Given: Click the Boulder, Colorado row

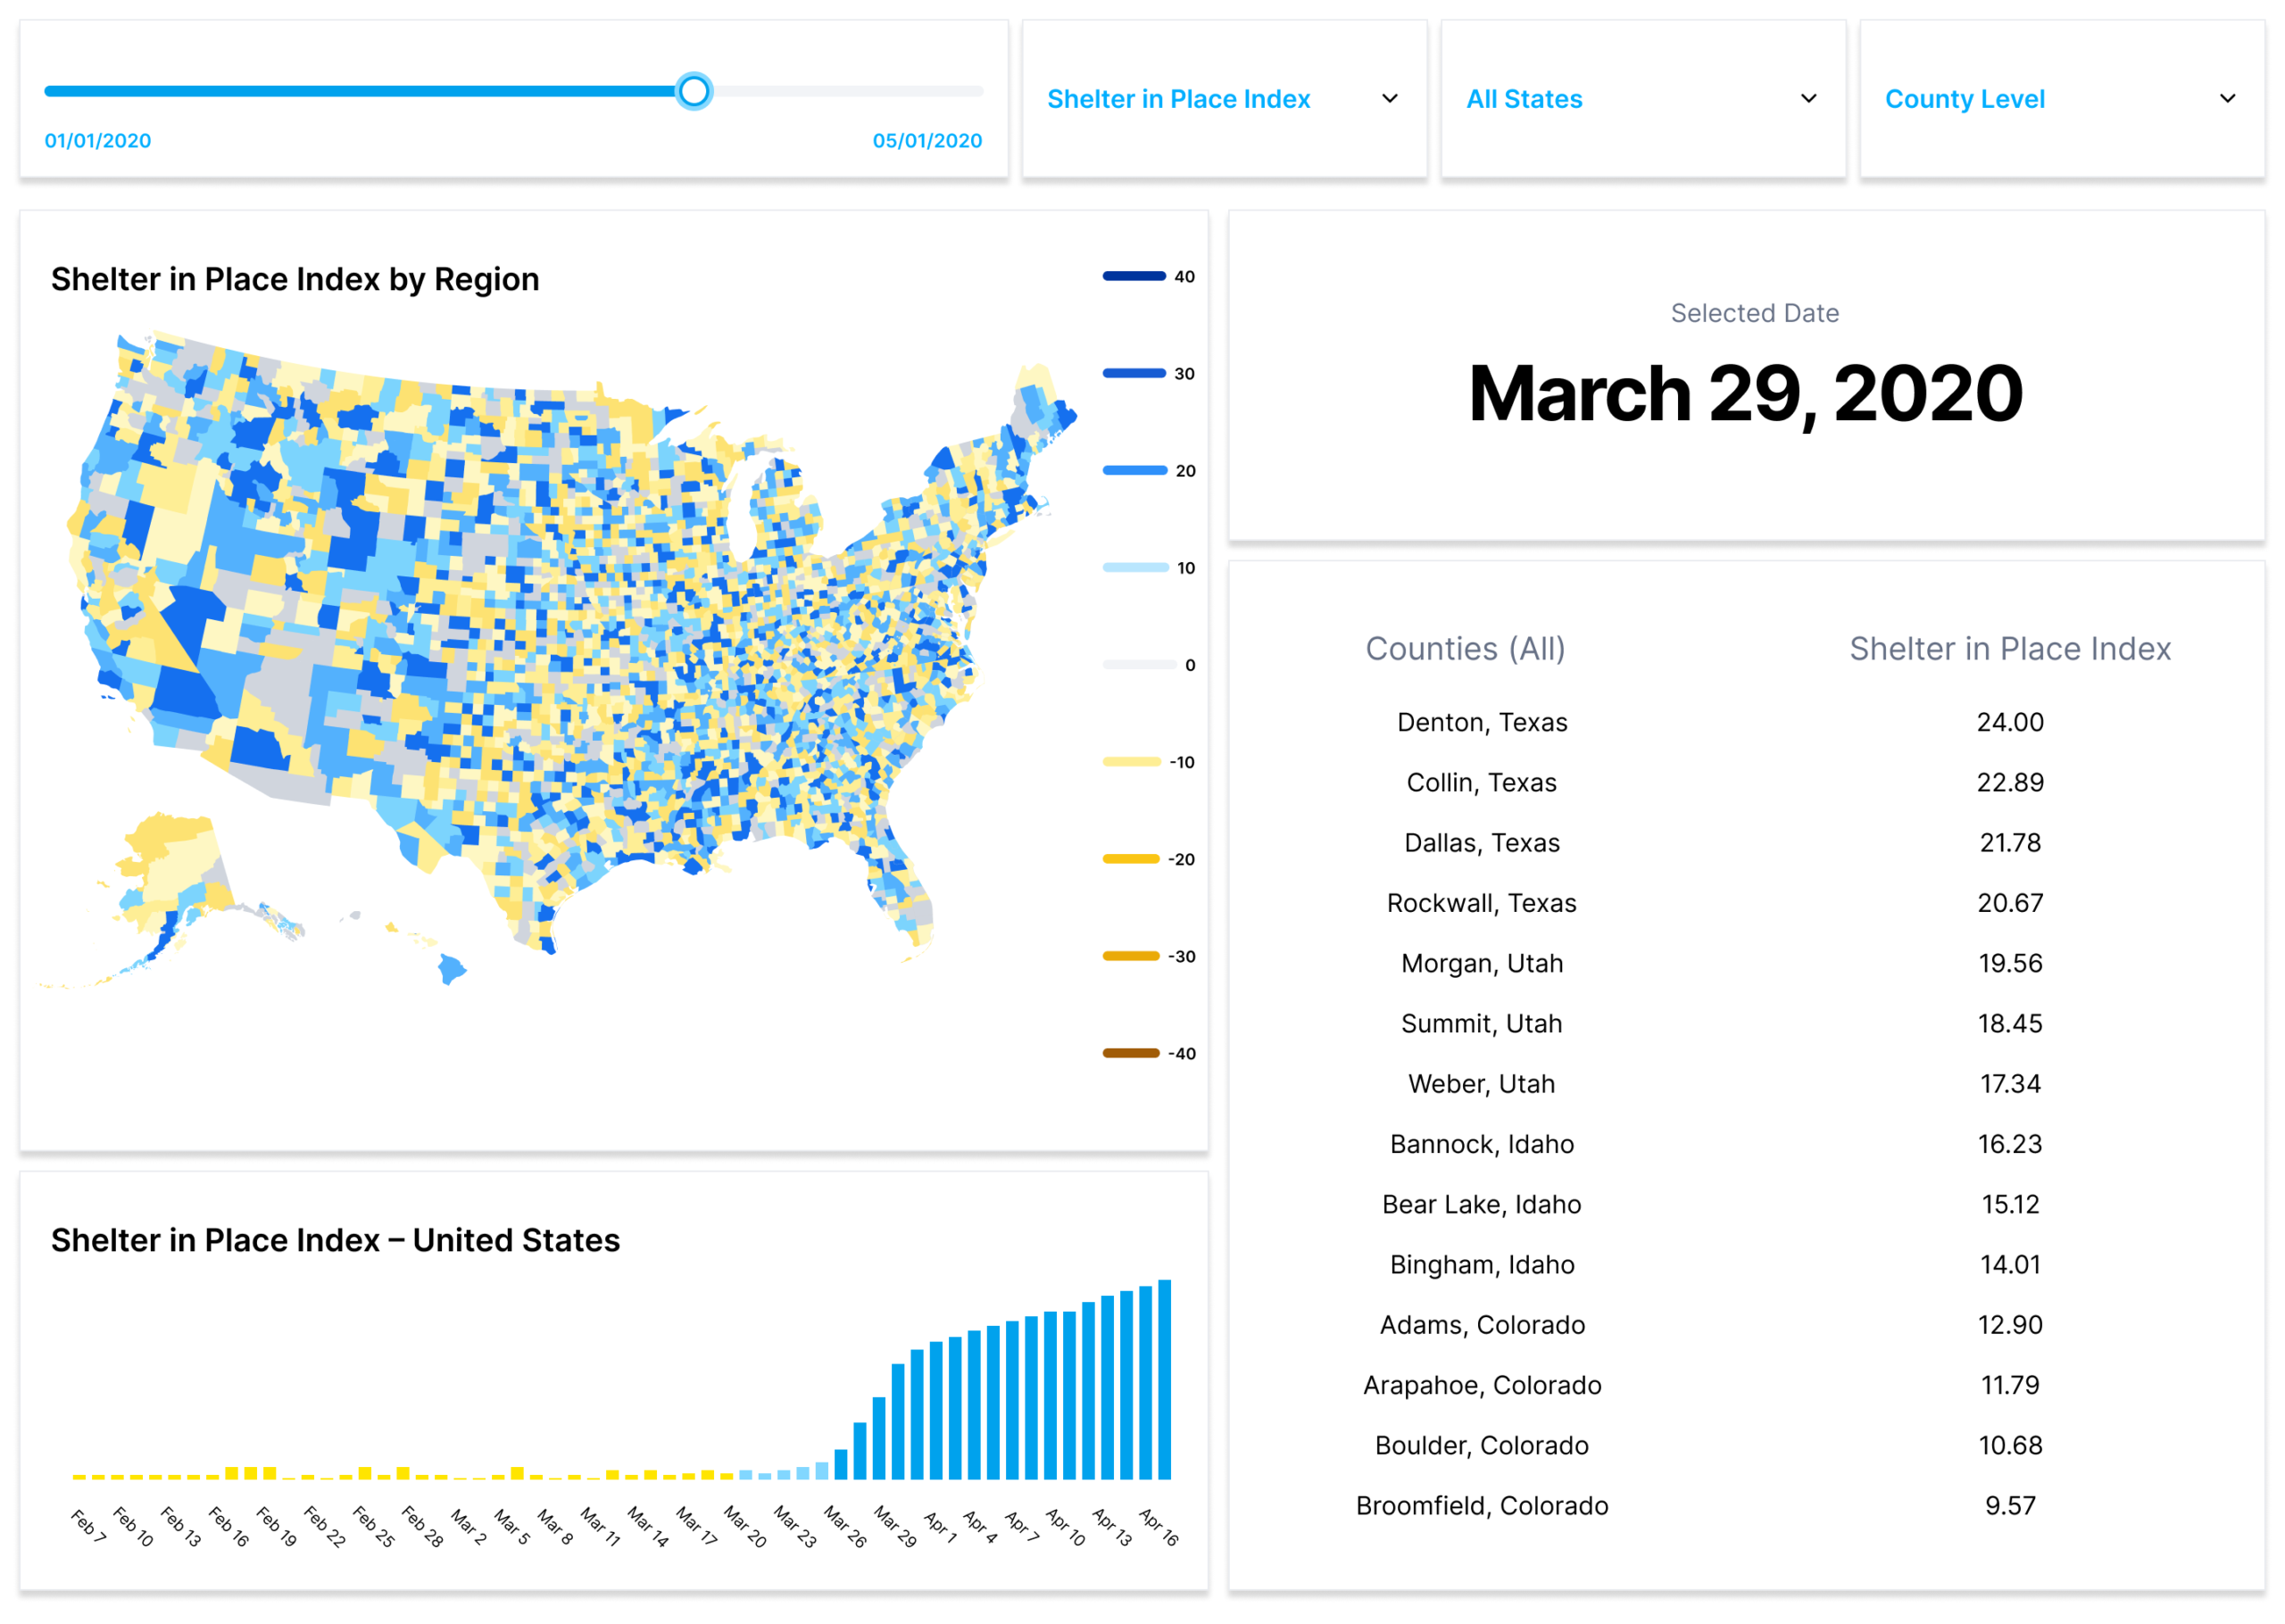Looking at the screenshot, I should pos(1481,1445).
